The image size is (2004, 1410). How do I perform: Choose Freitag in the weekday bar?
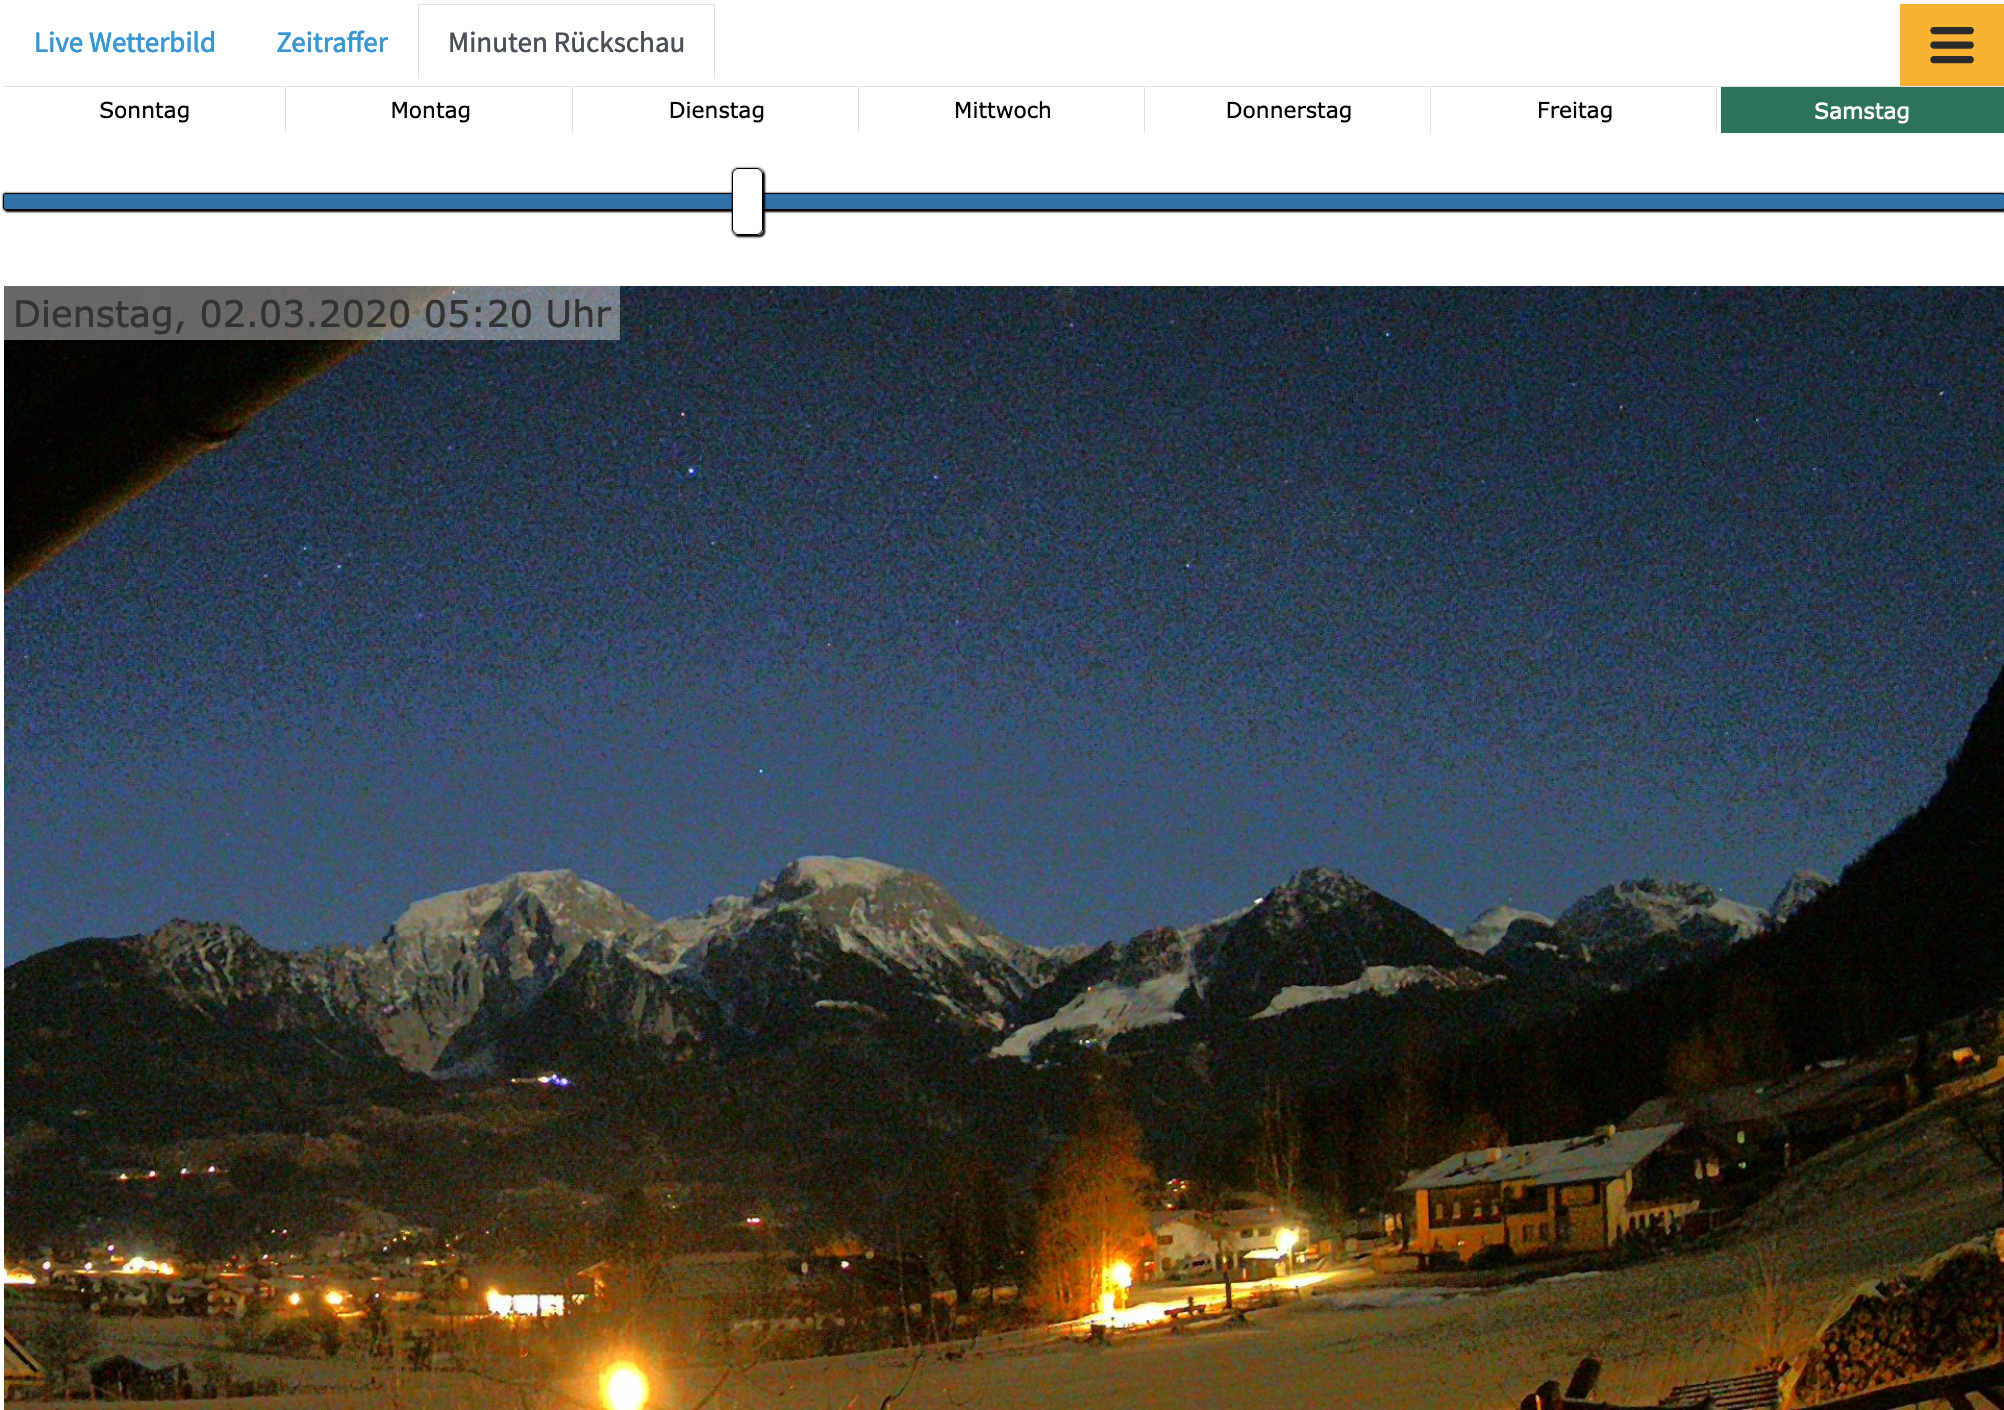click(1574, 110)
